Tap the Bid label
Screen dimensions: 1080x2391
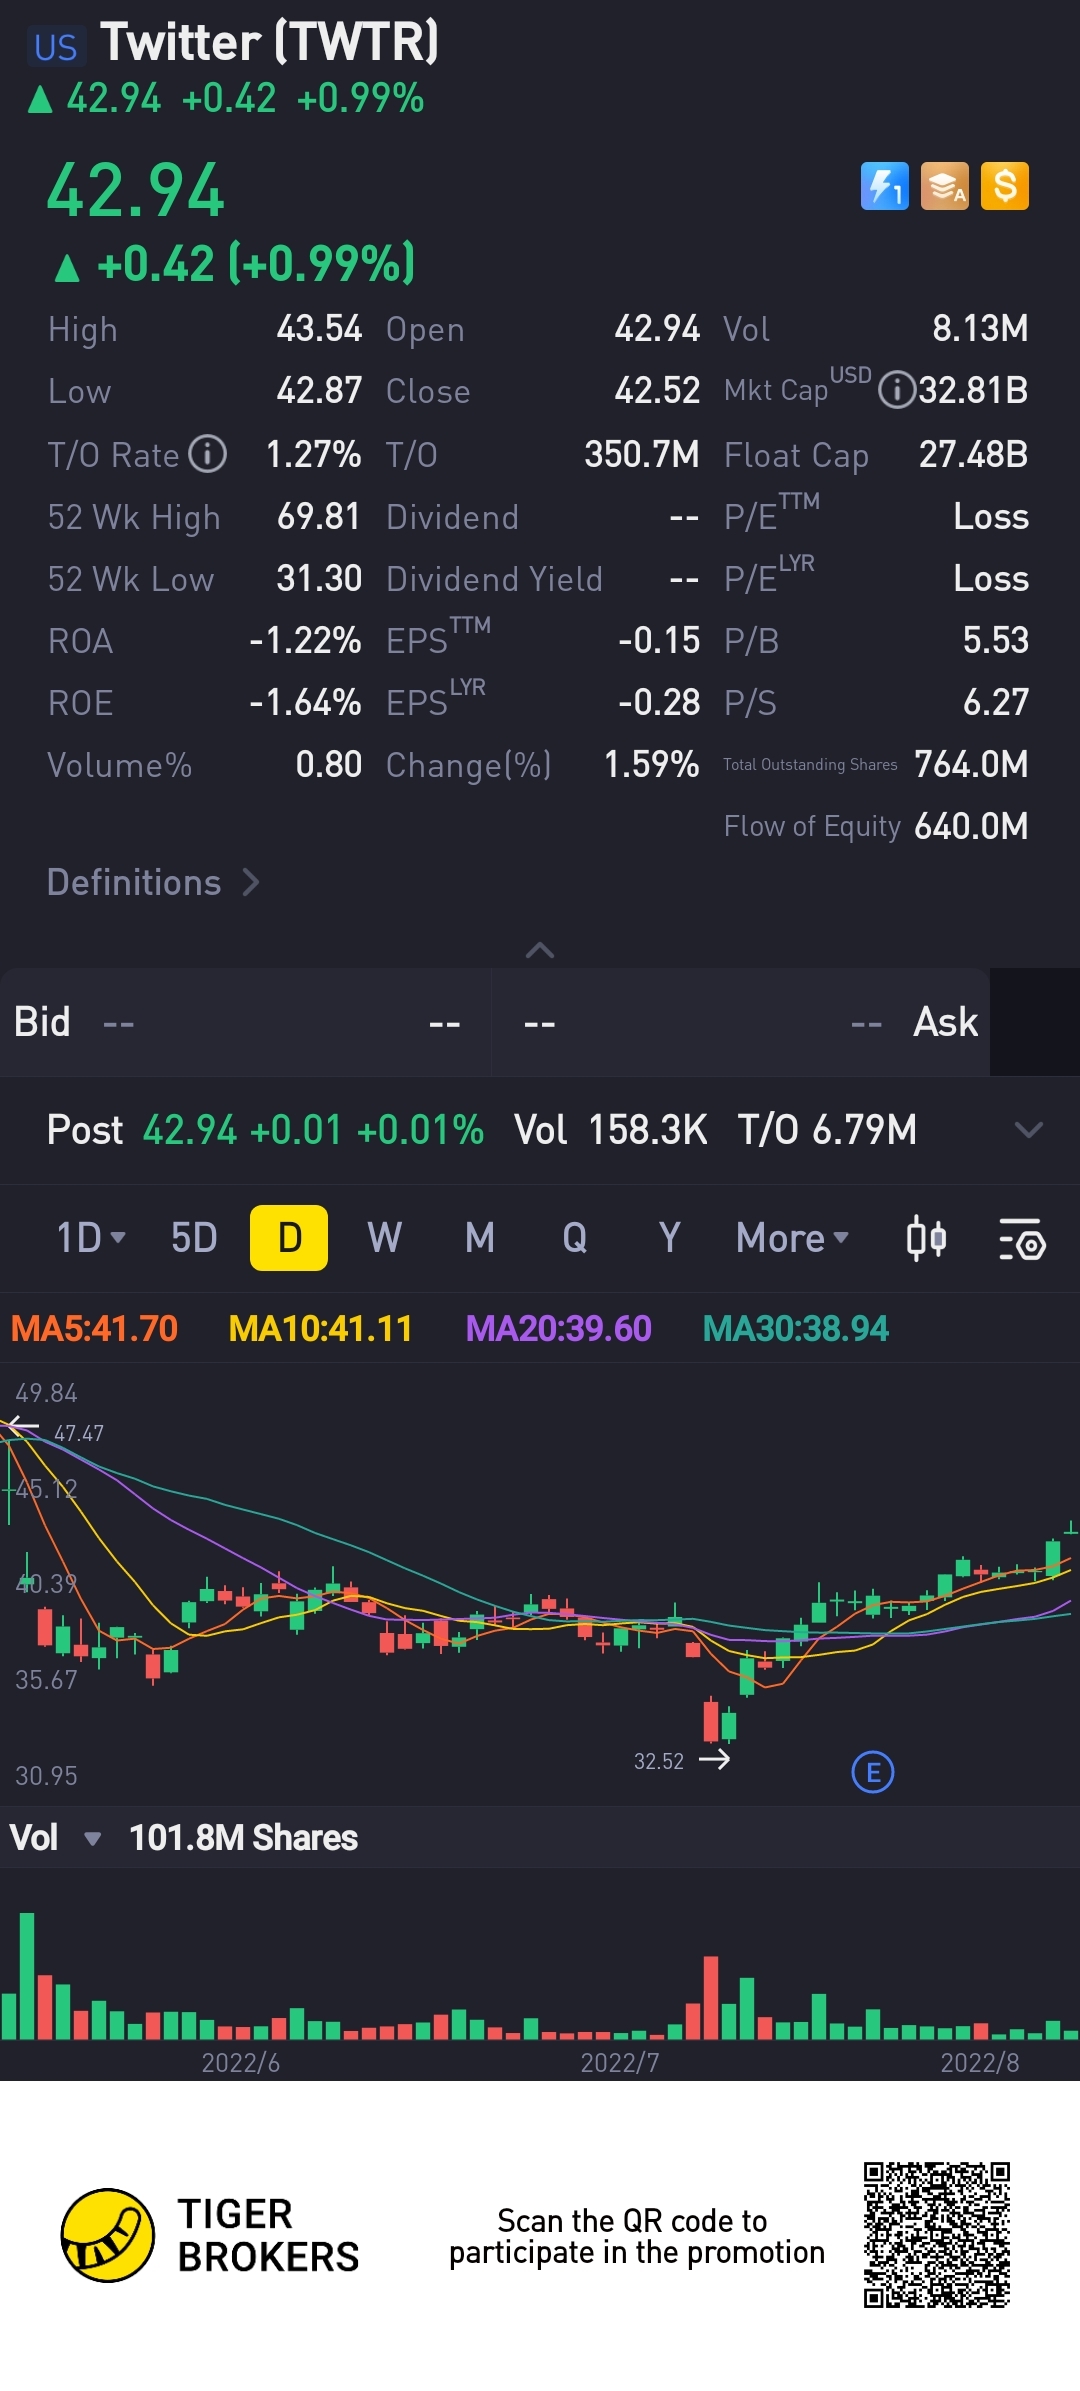tap(42, 1022)
